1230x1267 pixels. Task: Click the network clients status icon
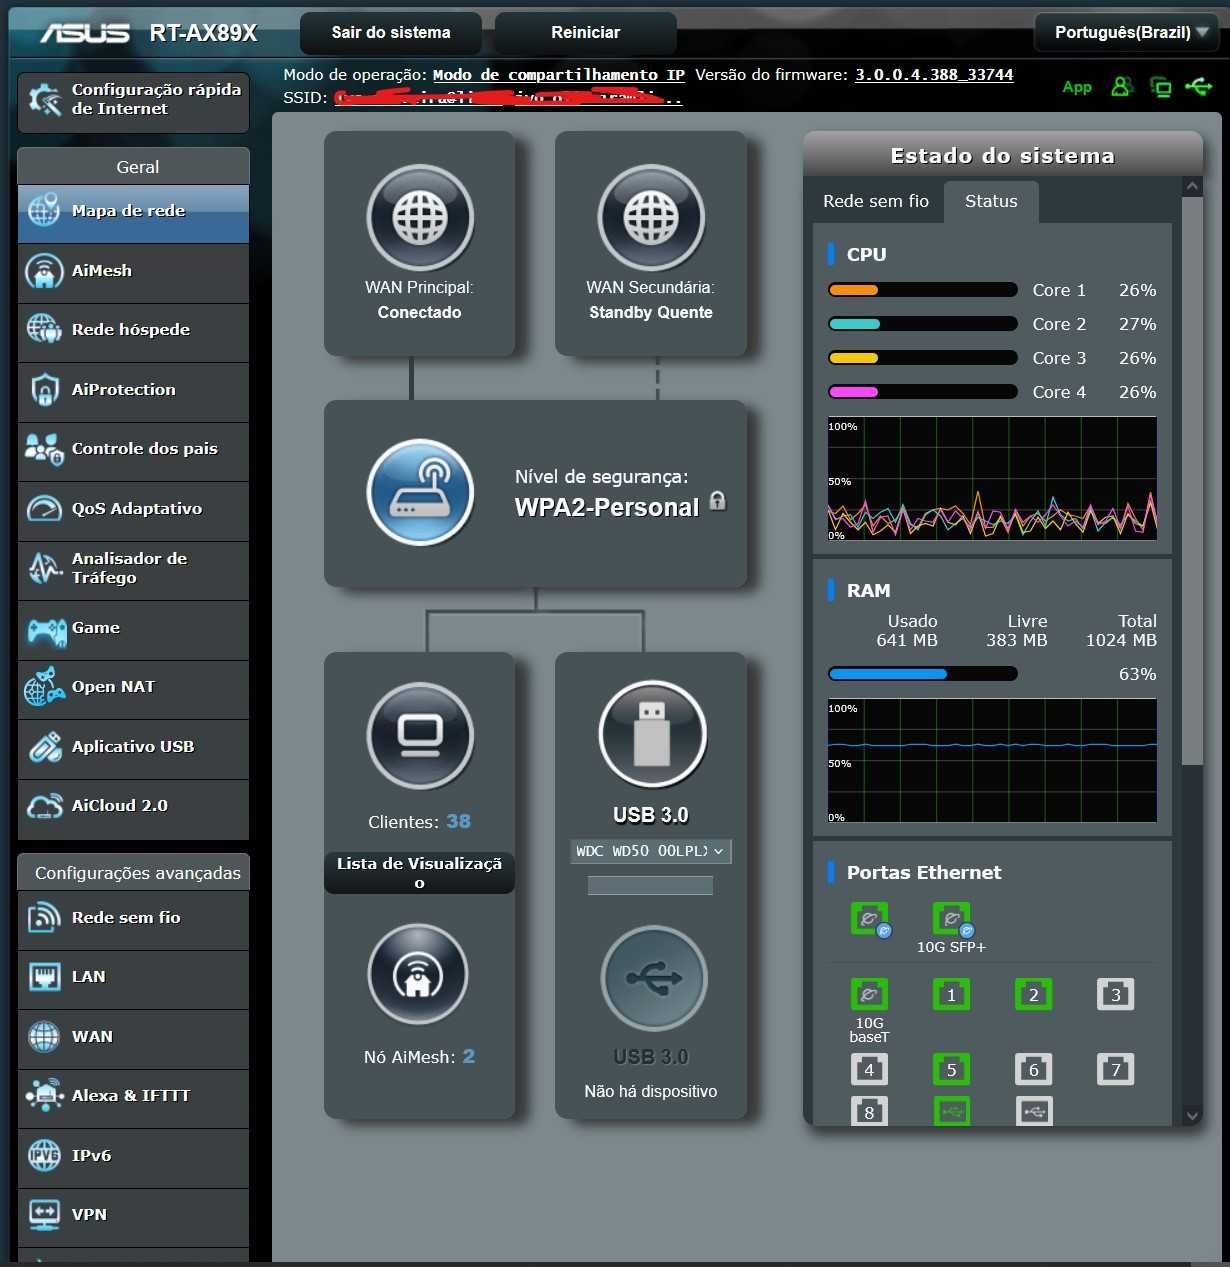(1160, 87)
